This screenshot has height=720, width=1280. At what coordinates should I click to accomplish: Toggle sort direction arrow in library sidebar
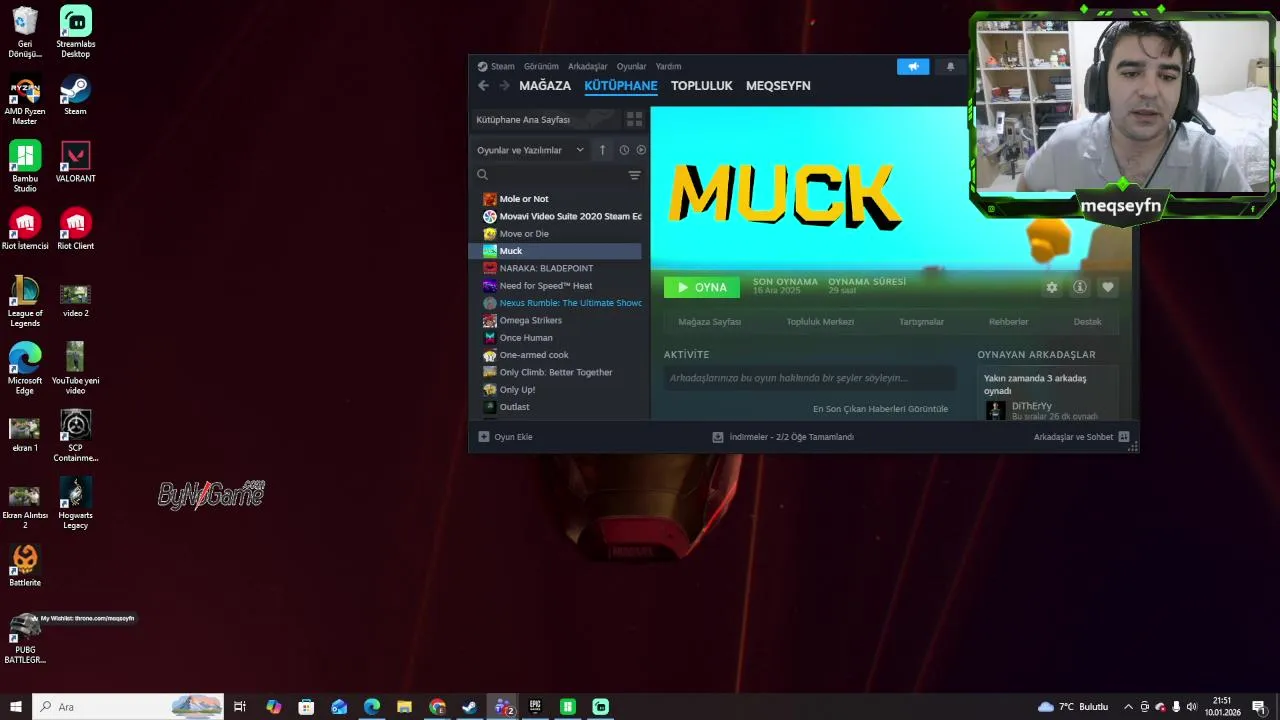click(602, 150)
